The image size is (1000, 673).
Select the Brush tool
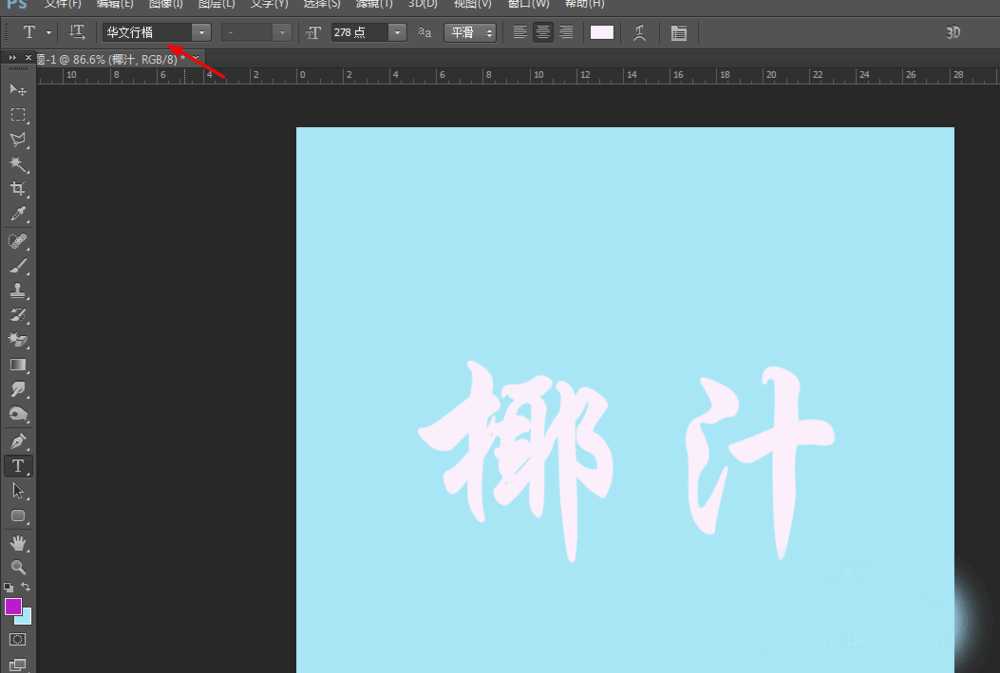pyautogui.click(x=17, y=266)
